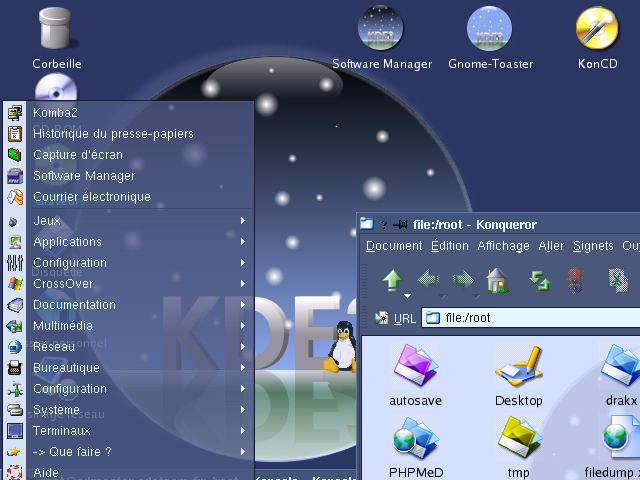This screenshot has height=480, width=640.
Task: Open the tmp folder in Konqueror
Action: coord(518,438)
